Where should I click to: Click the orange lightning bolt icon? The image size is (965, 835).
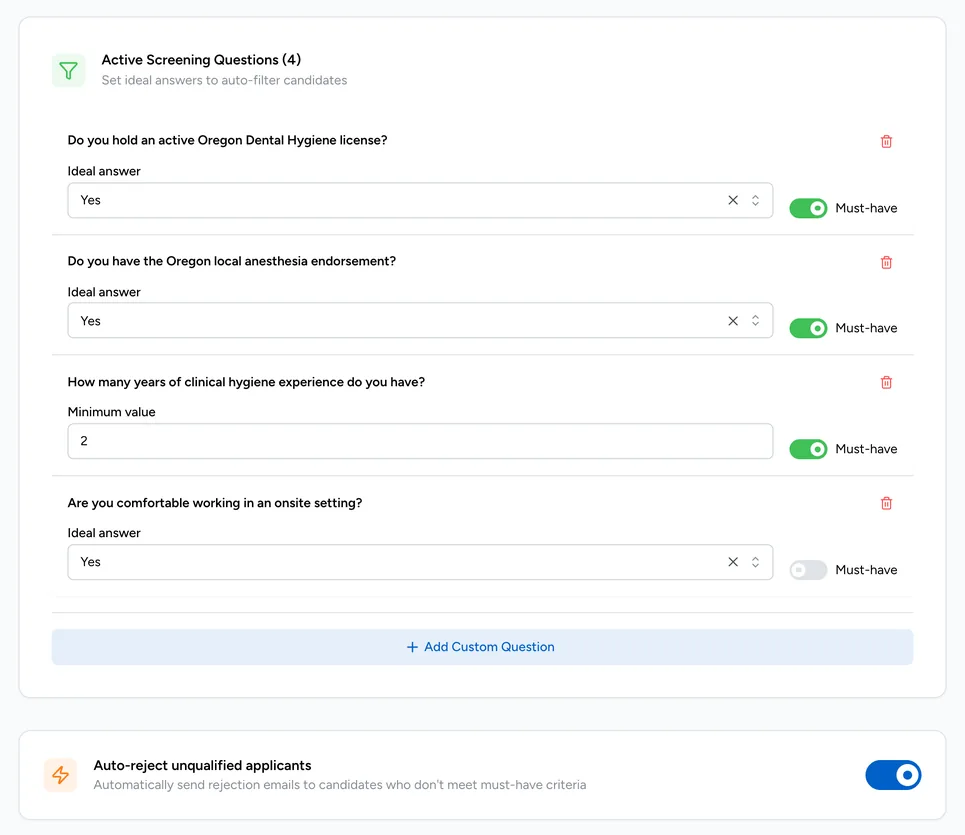(x=60, y=775)
